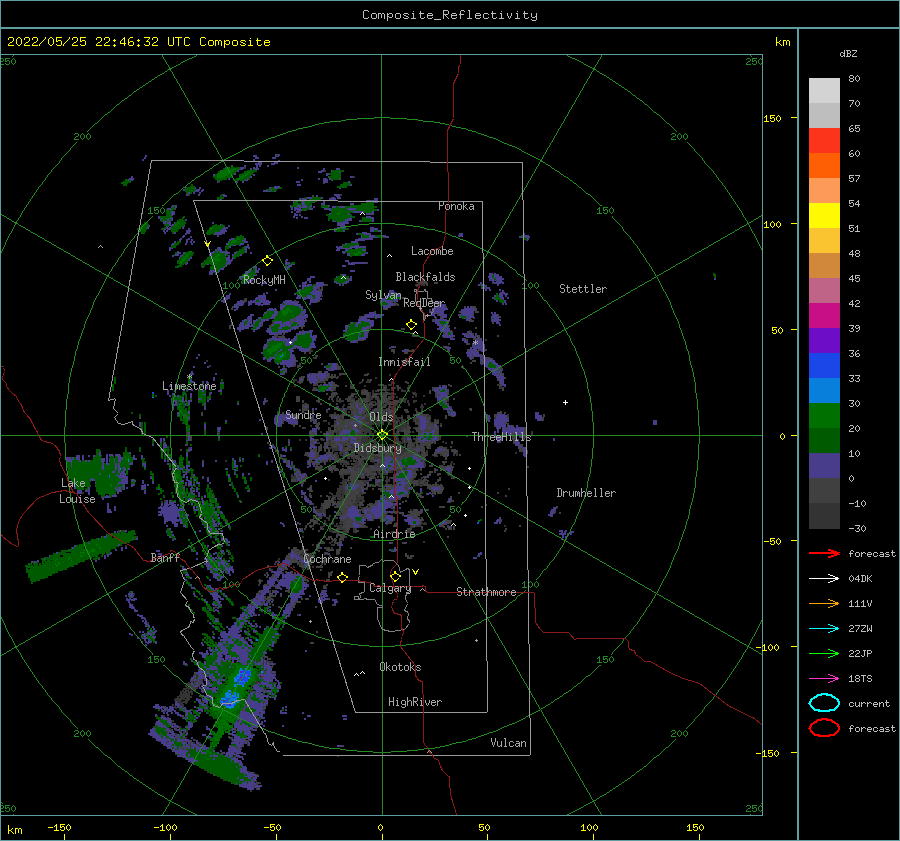Click the Composite_Reflectivity title text
Viewport: 900px width, 841px height.
[x=449, y=15]
